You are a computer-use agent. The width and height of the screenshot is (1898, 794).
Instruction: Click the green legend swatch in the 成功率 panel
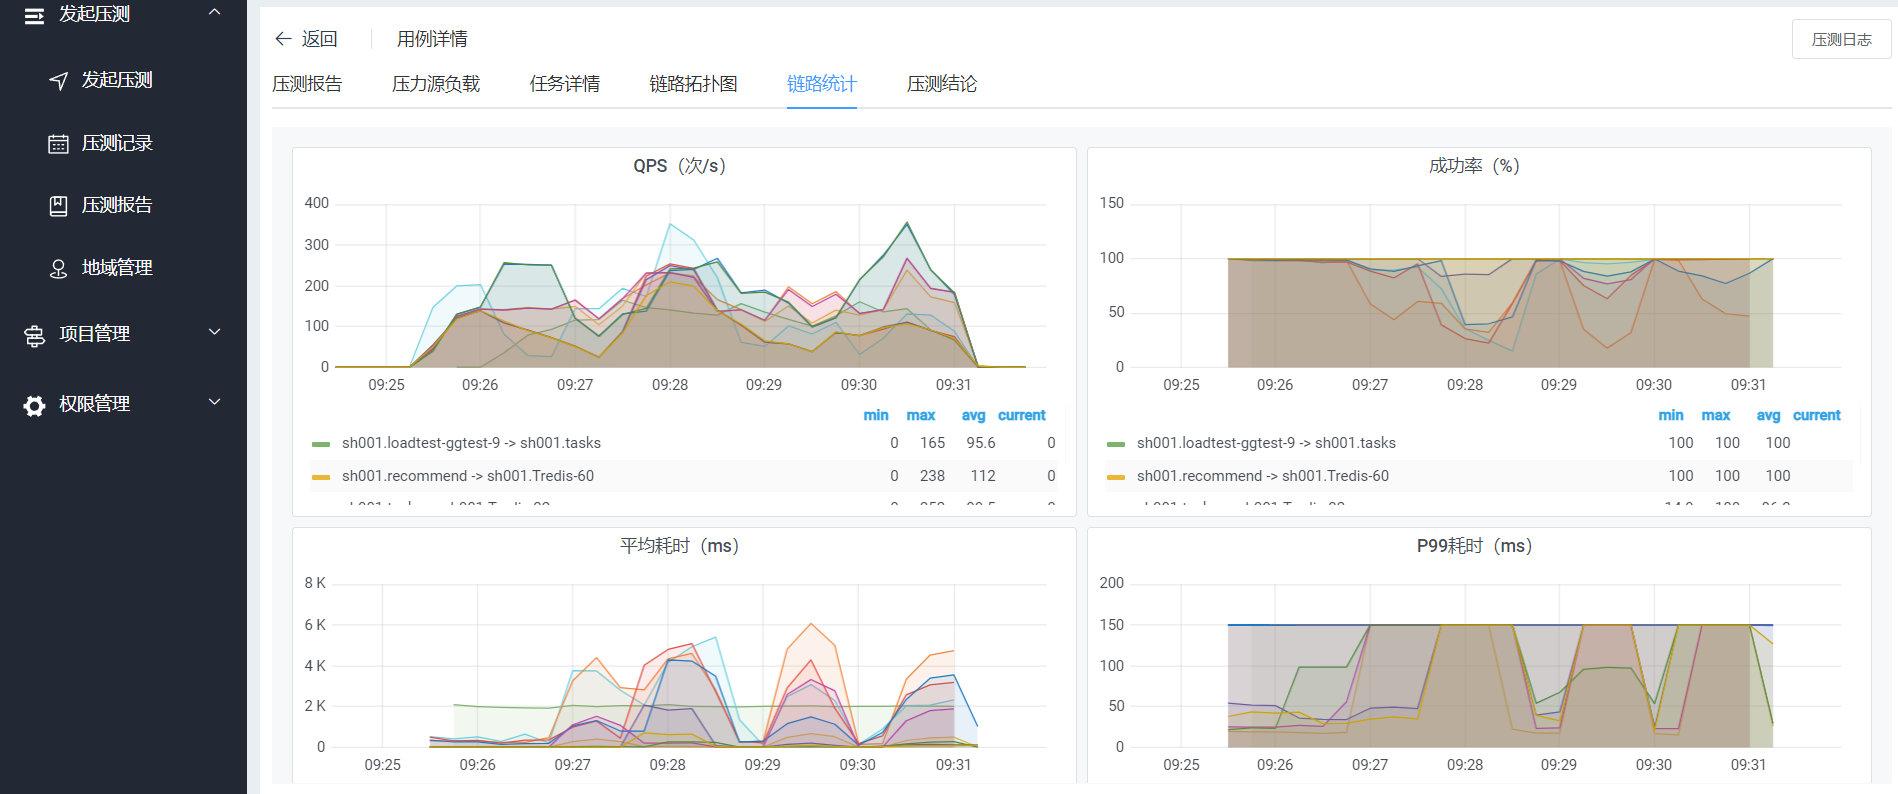[x=1116, y=444]
